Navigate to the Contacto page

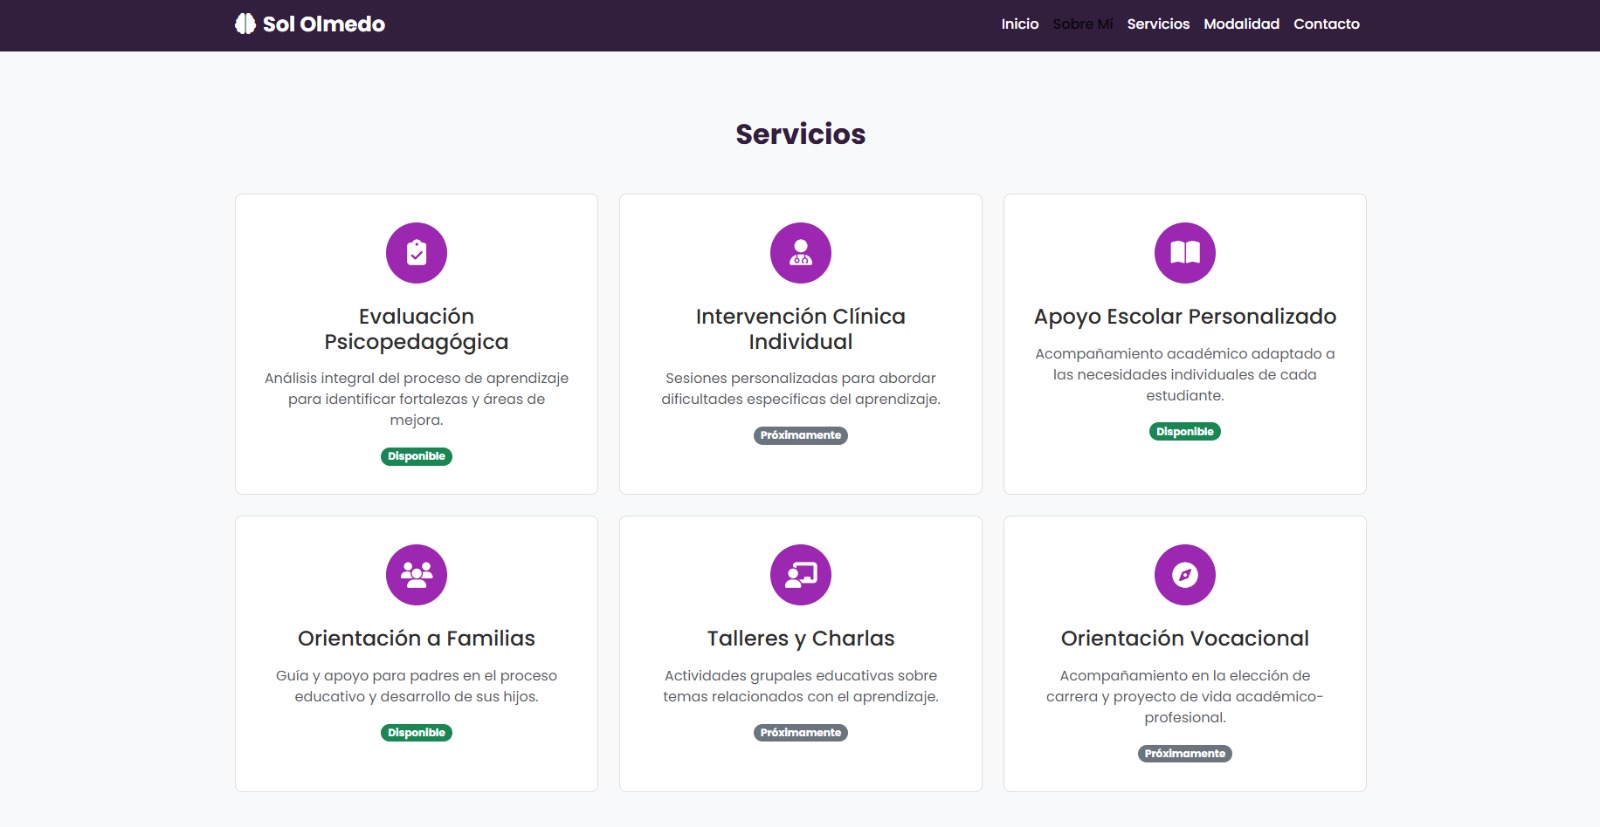click(x=1326, y=24)
